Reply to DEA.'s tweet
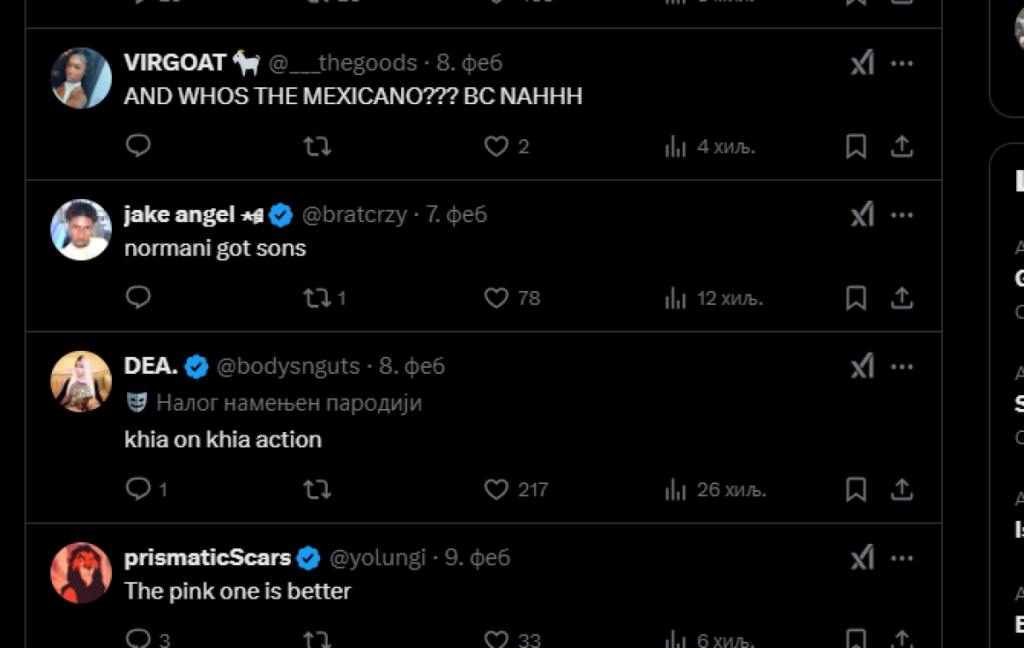 click(138, 489)
